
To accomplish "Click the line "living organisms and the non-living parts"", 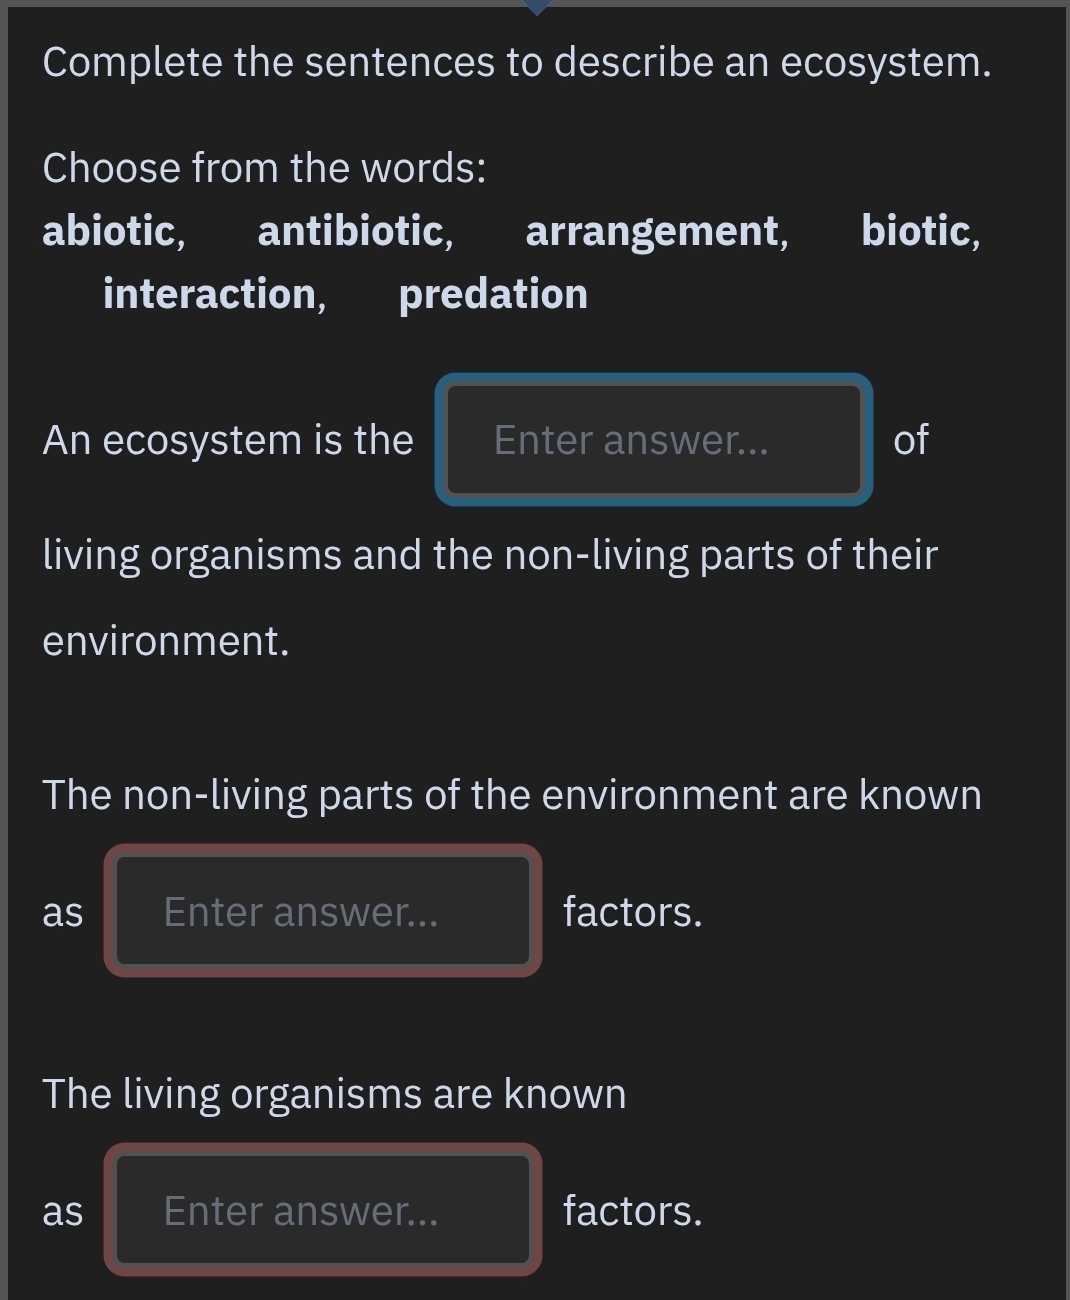I will pyautogui.click(x=489, y=555).
